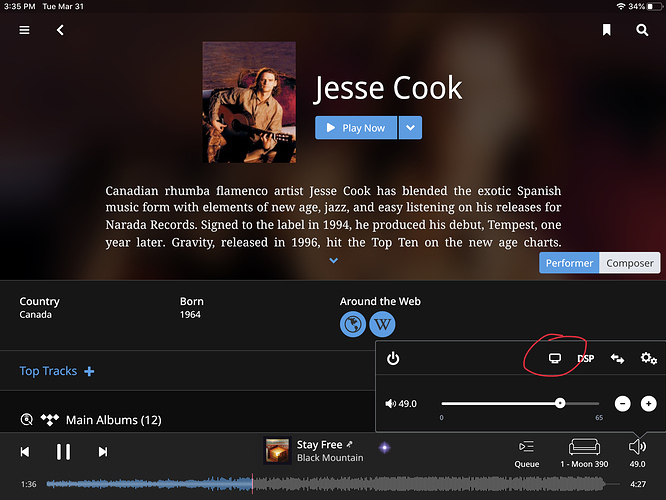The image size is (666, 500).
Task: Click the TIDAL logo icon
Action: coord(50,420)
